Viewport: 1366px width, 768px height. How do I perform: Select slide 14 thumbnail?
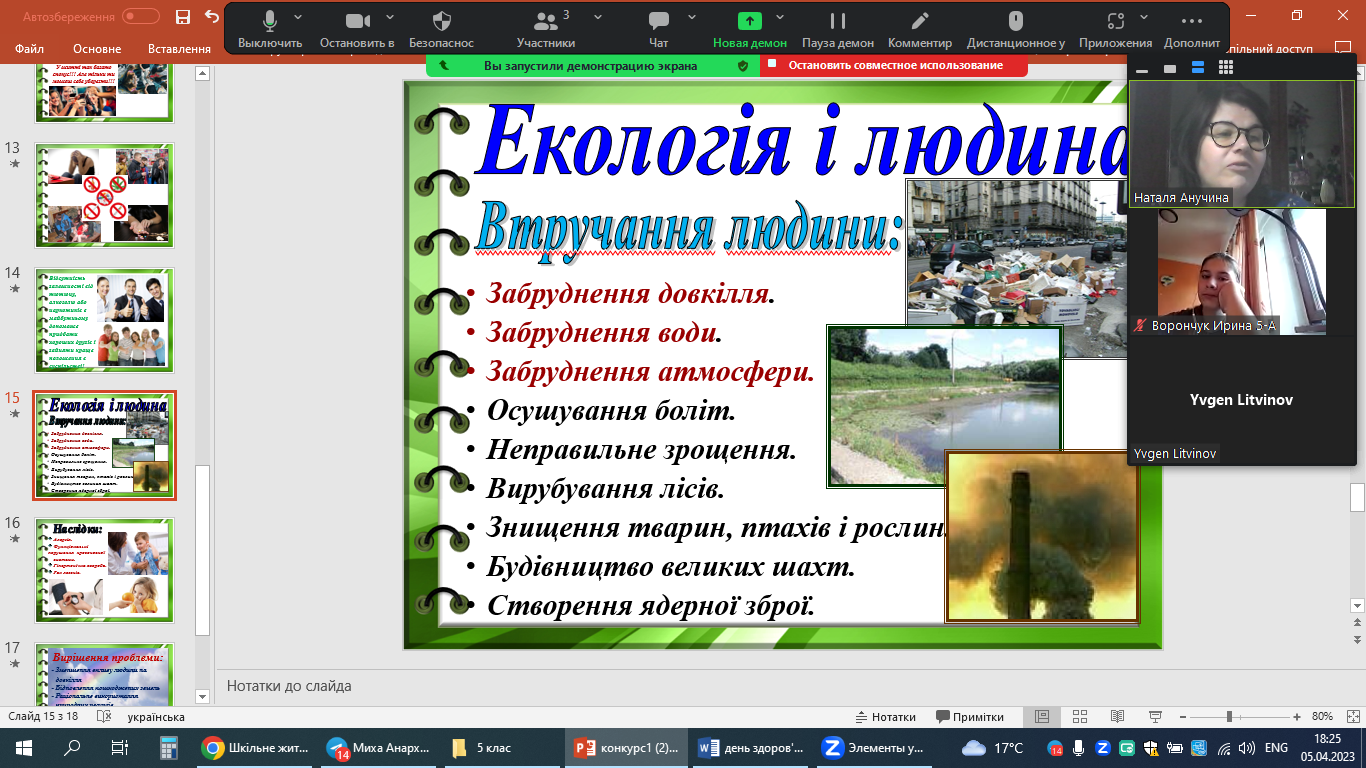[x=105, y=320]
